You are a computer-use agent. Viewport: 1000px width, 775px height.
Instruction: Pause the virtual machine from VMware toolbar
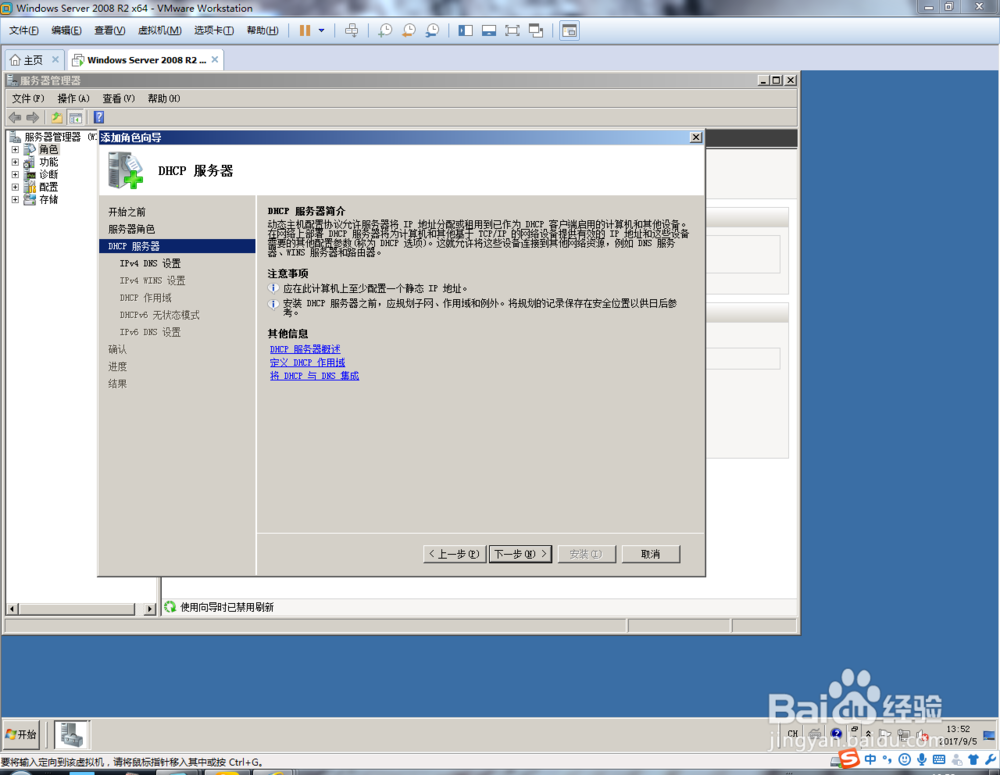click(305, 31)
